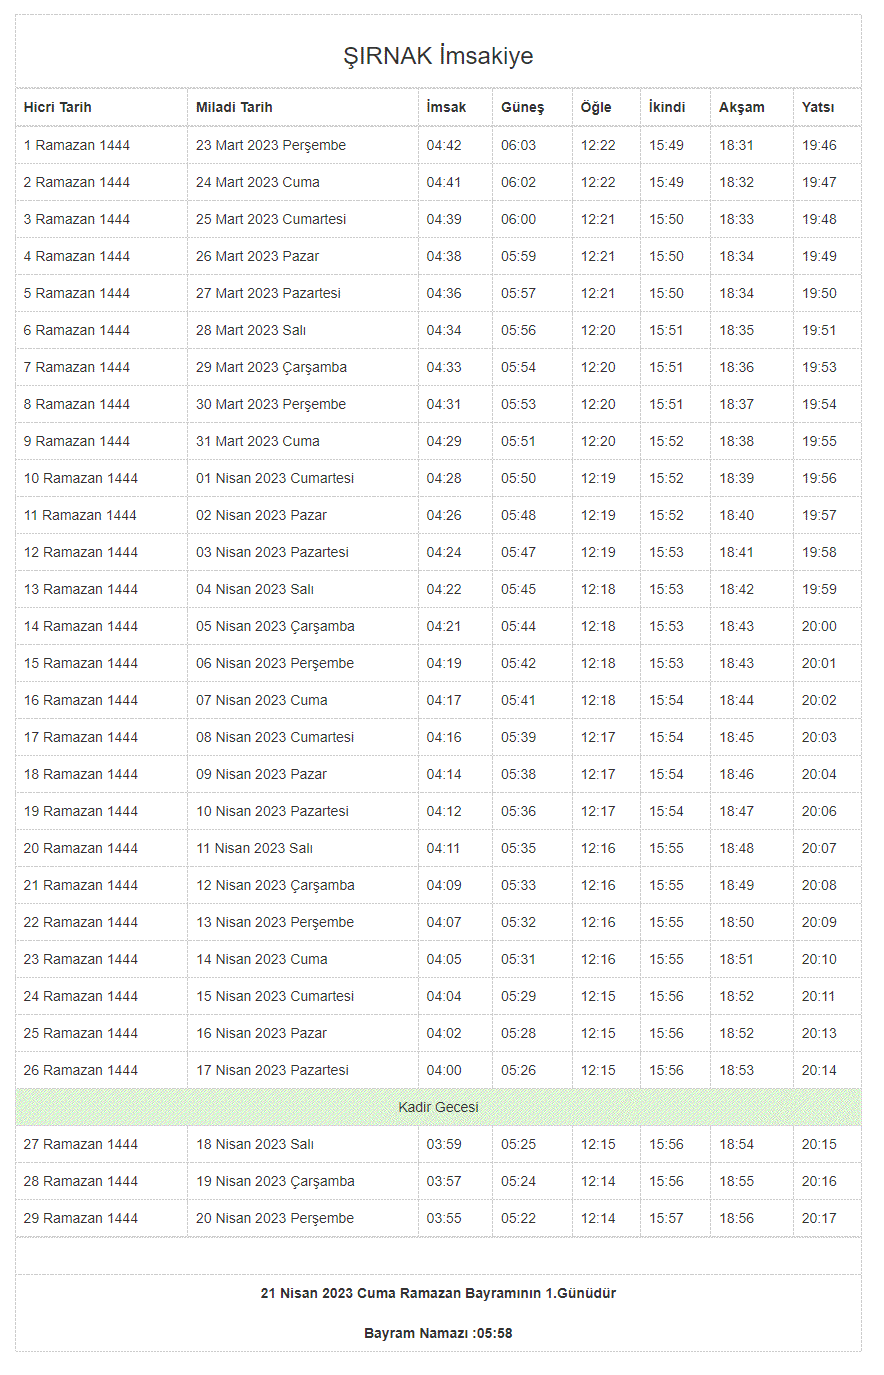Select Yatsı time 20:00 on 14 Ramazan
The height and width of the screenshot is (1375, 884).
tap(819, 626)
